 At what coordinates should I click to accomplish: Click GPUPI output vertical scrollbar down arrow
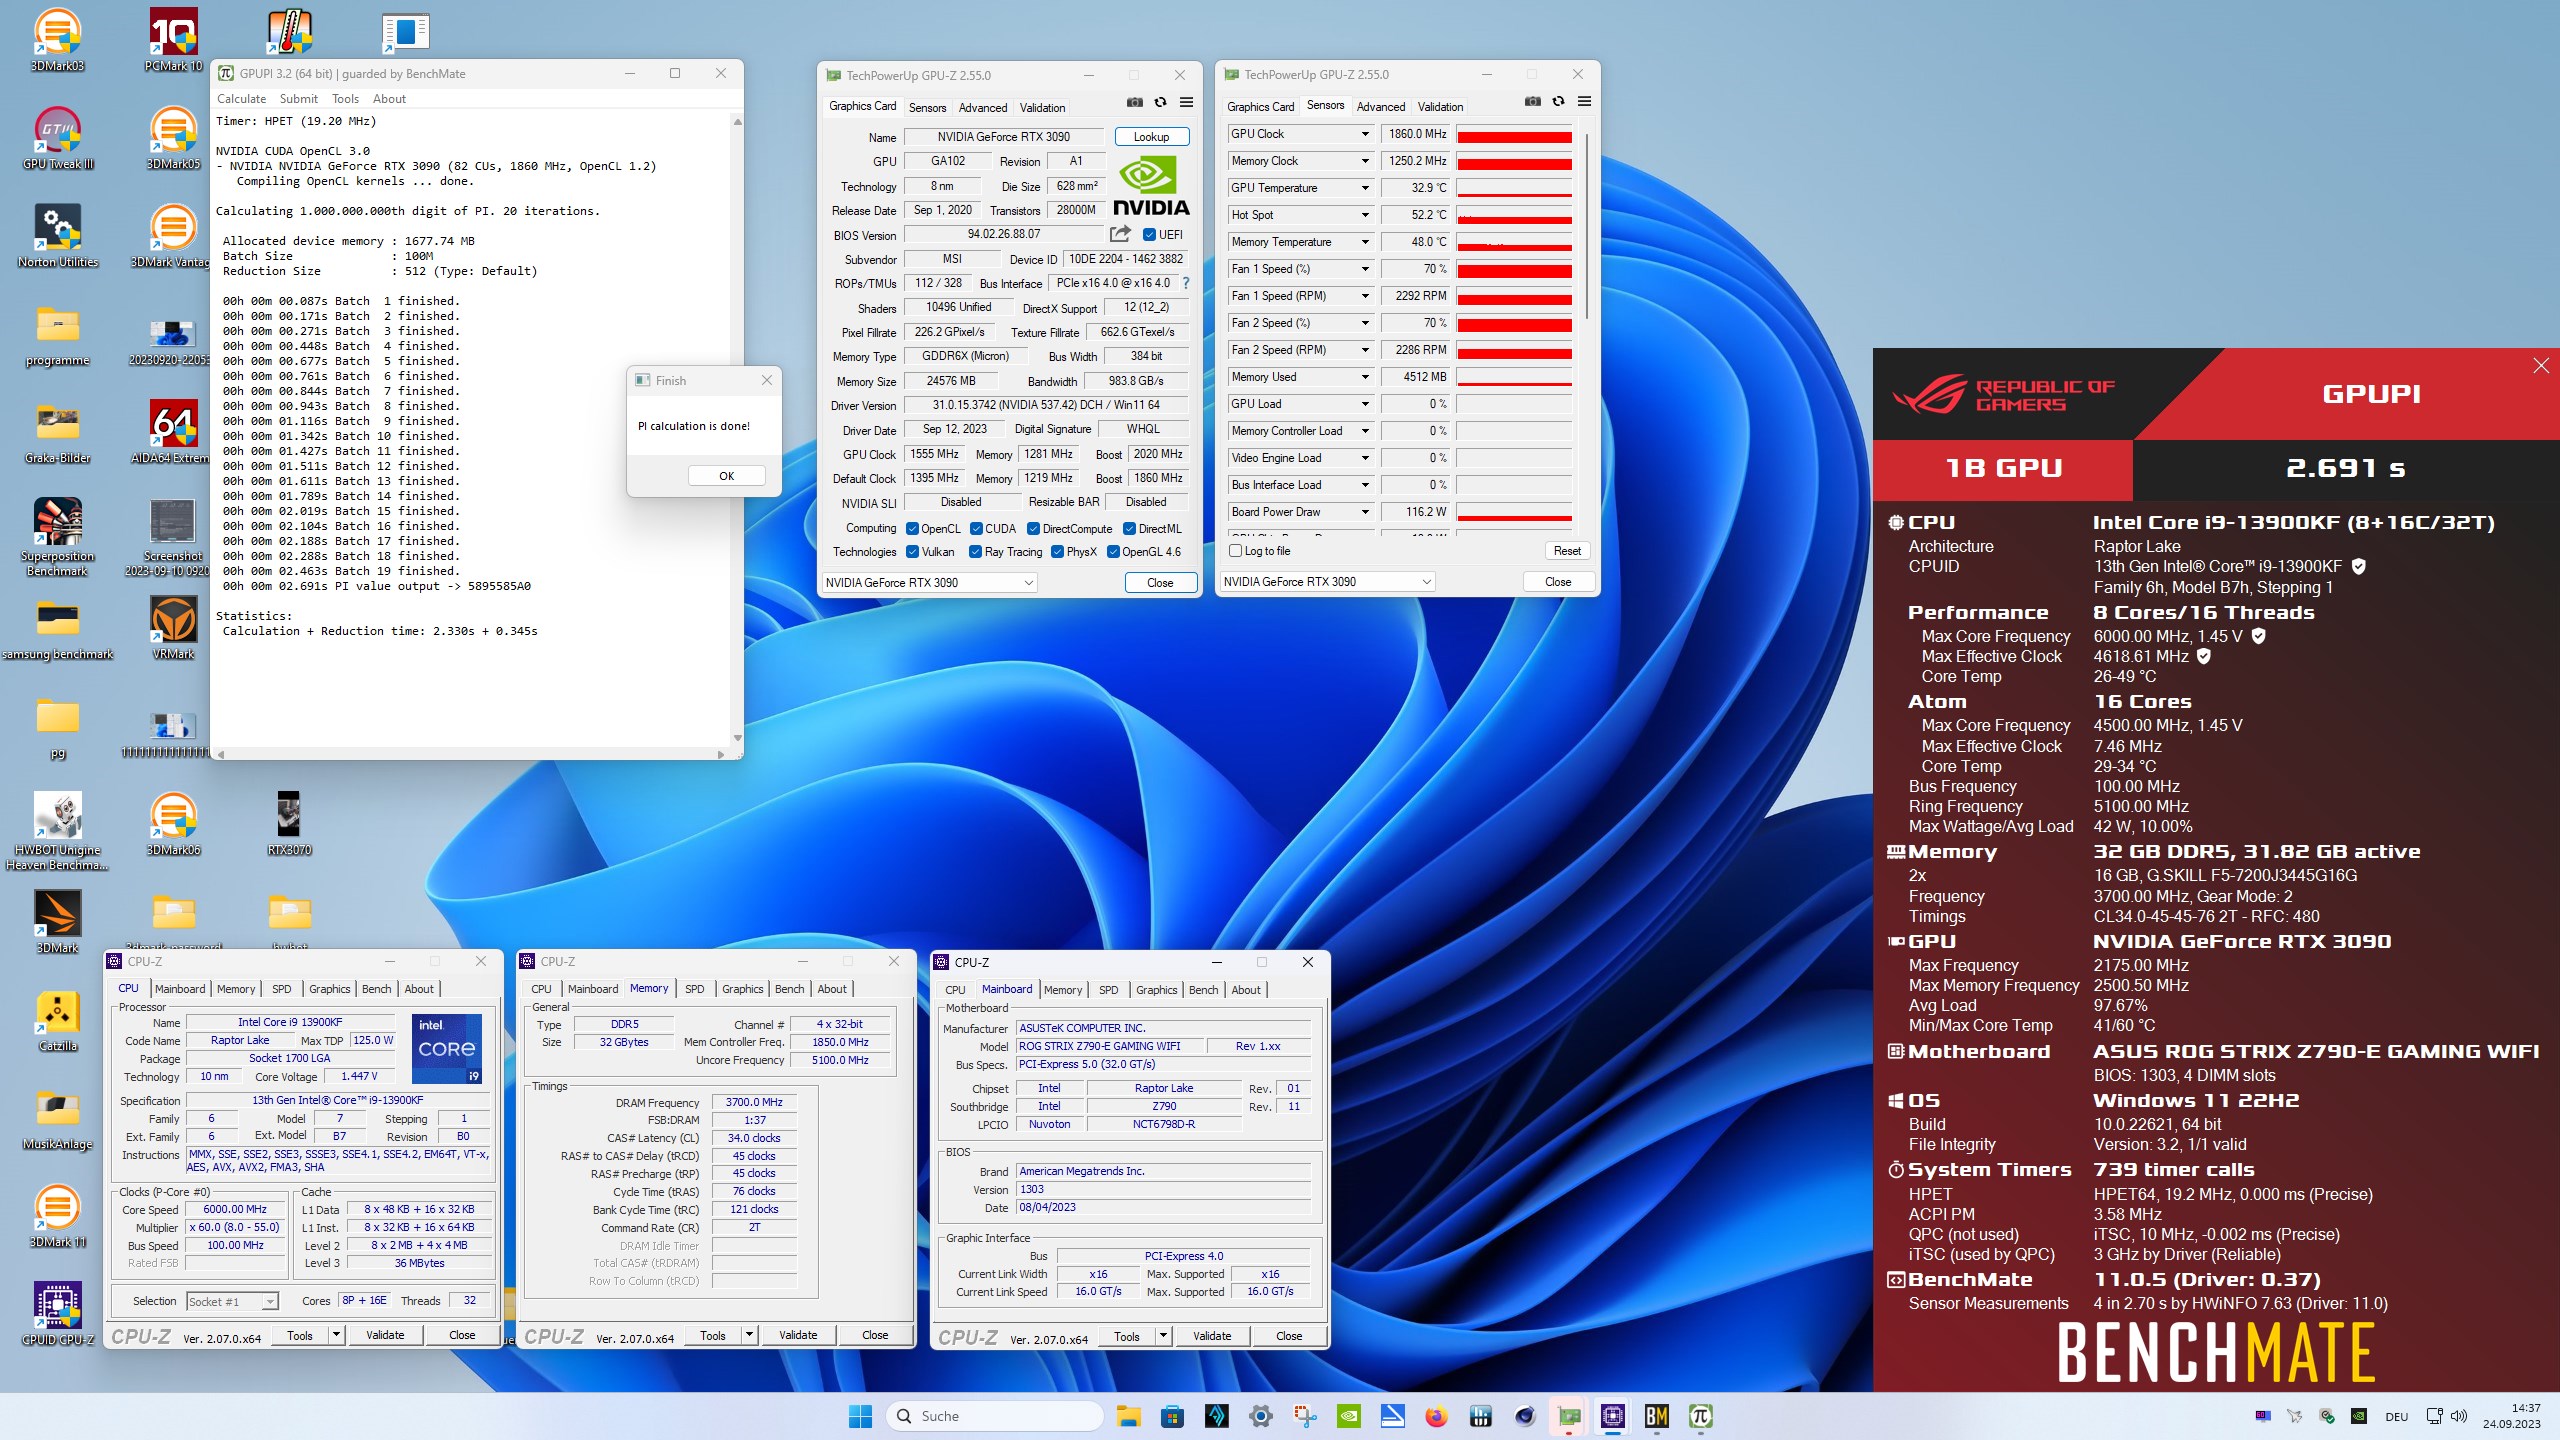click(x=738, y=738)
